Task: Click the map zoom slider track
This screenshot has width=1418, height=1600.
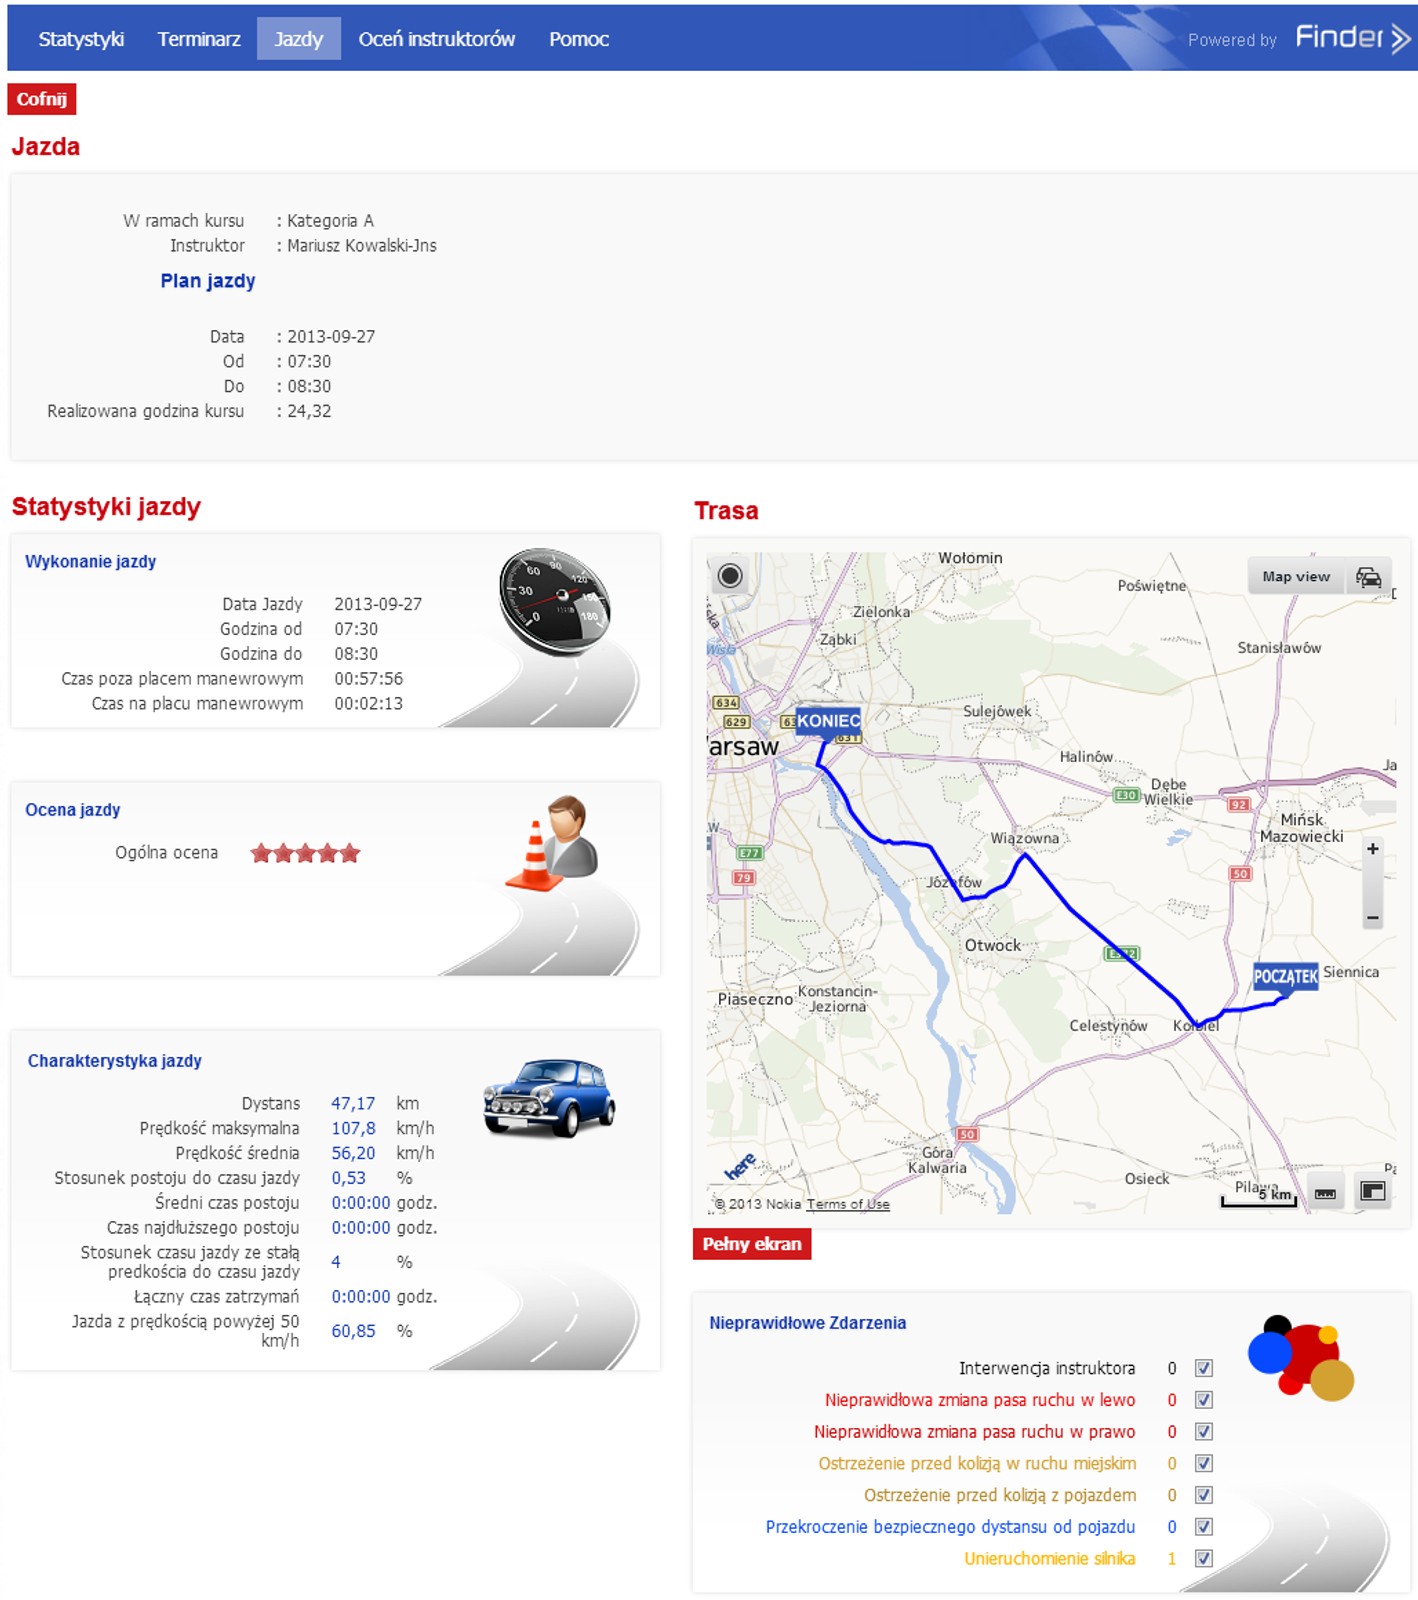Action: [1373, 883]
